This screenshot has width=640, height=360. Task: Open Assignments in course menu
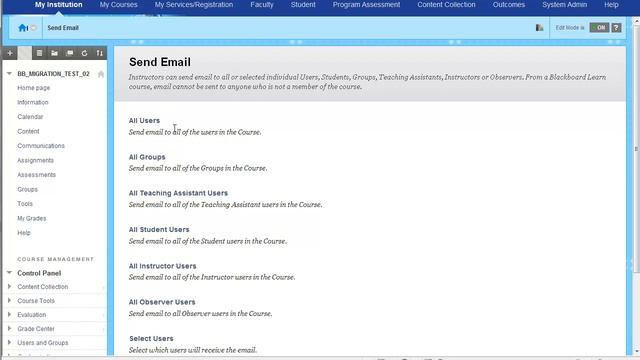point(36,160)
